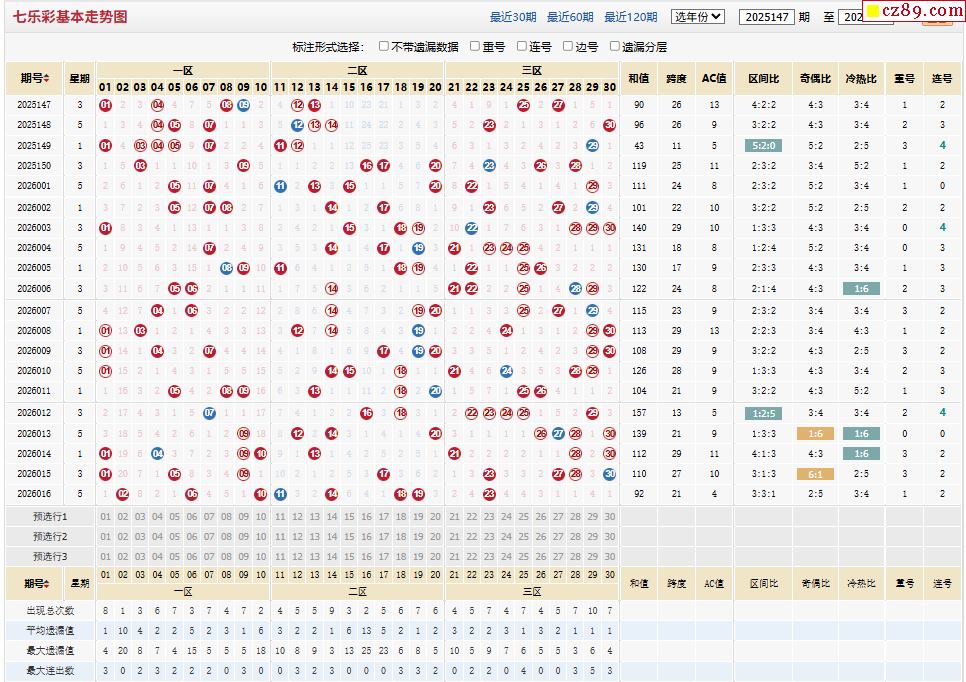Click the blue 11 ball in row 2026016
This screenshot has height=682, width=966.
280,494
